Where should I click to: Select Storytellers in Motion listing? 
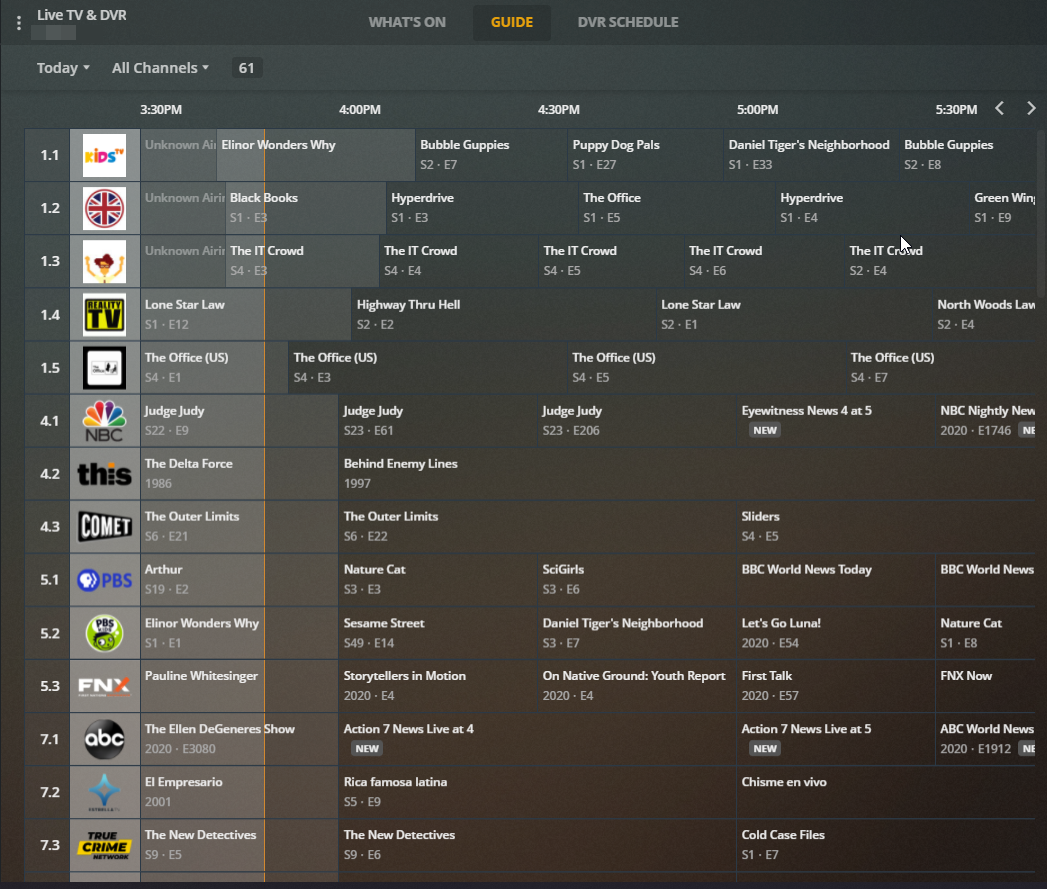(x=438, y=685)
